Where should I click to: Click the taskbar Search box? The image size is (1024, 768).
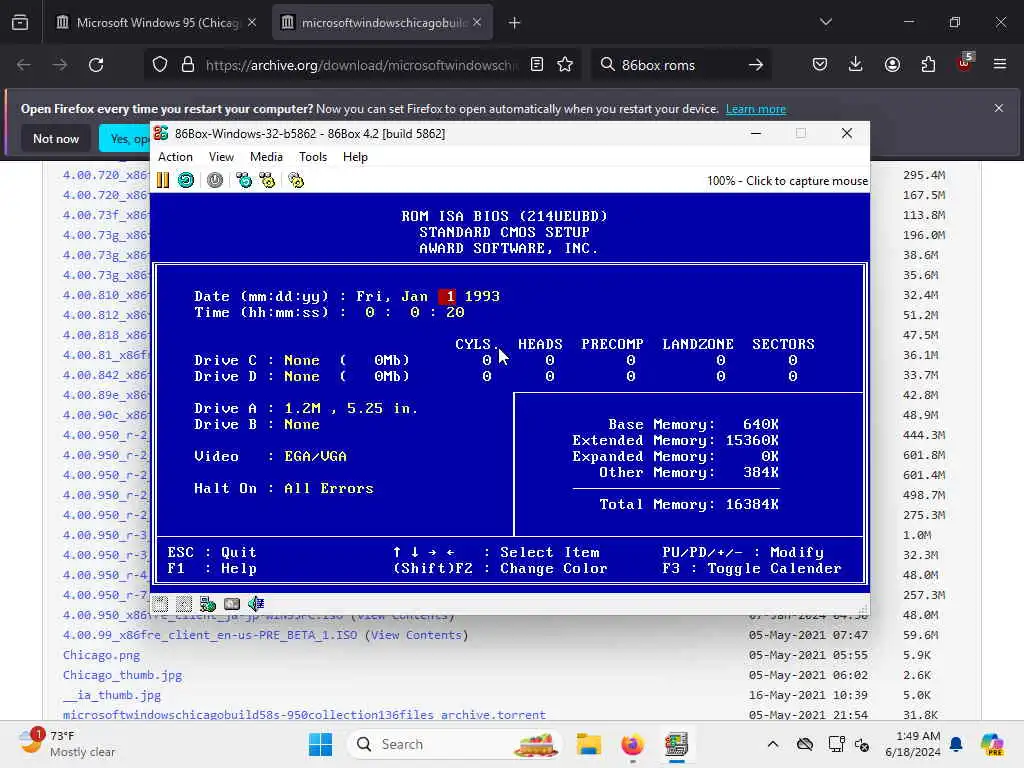pyautogui.click(x=455, y=744)
